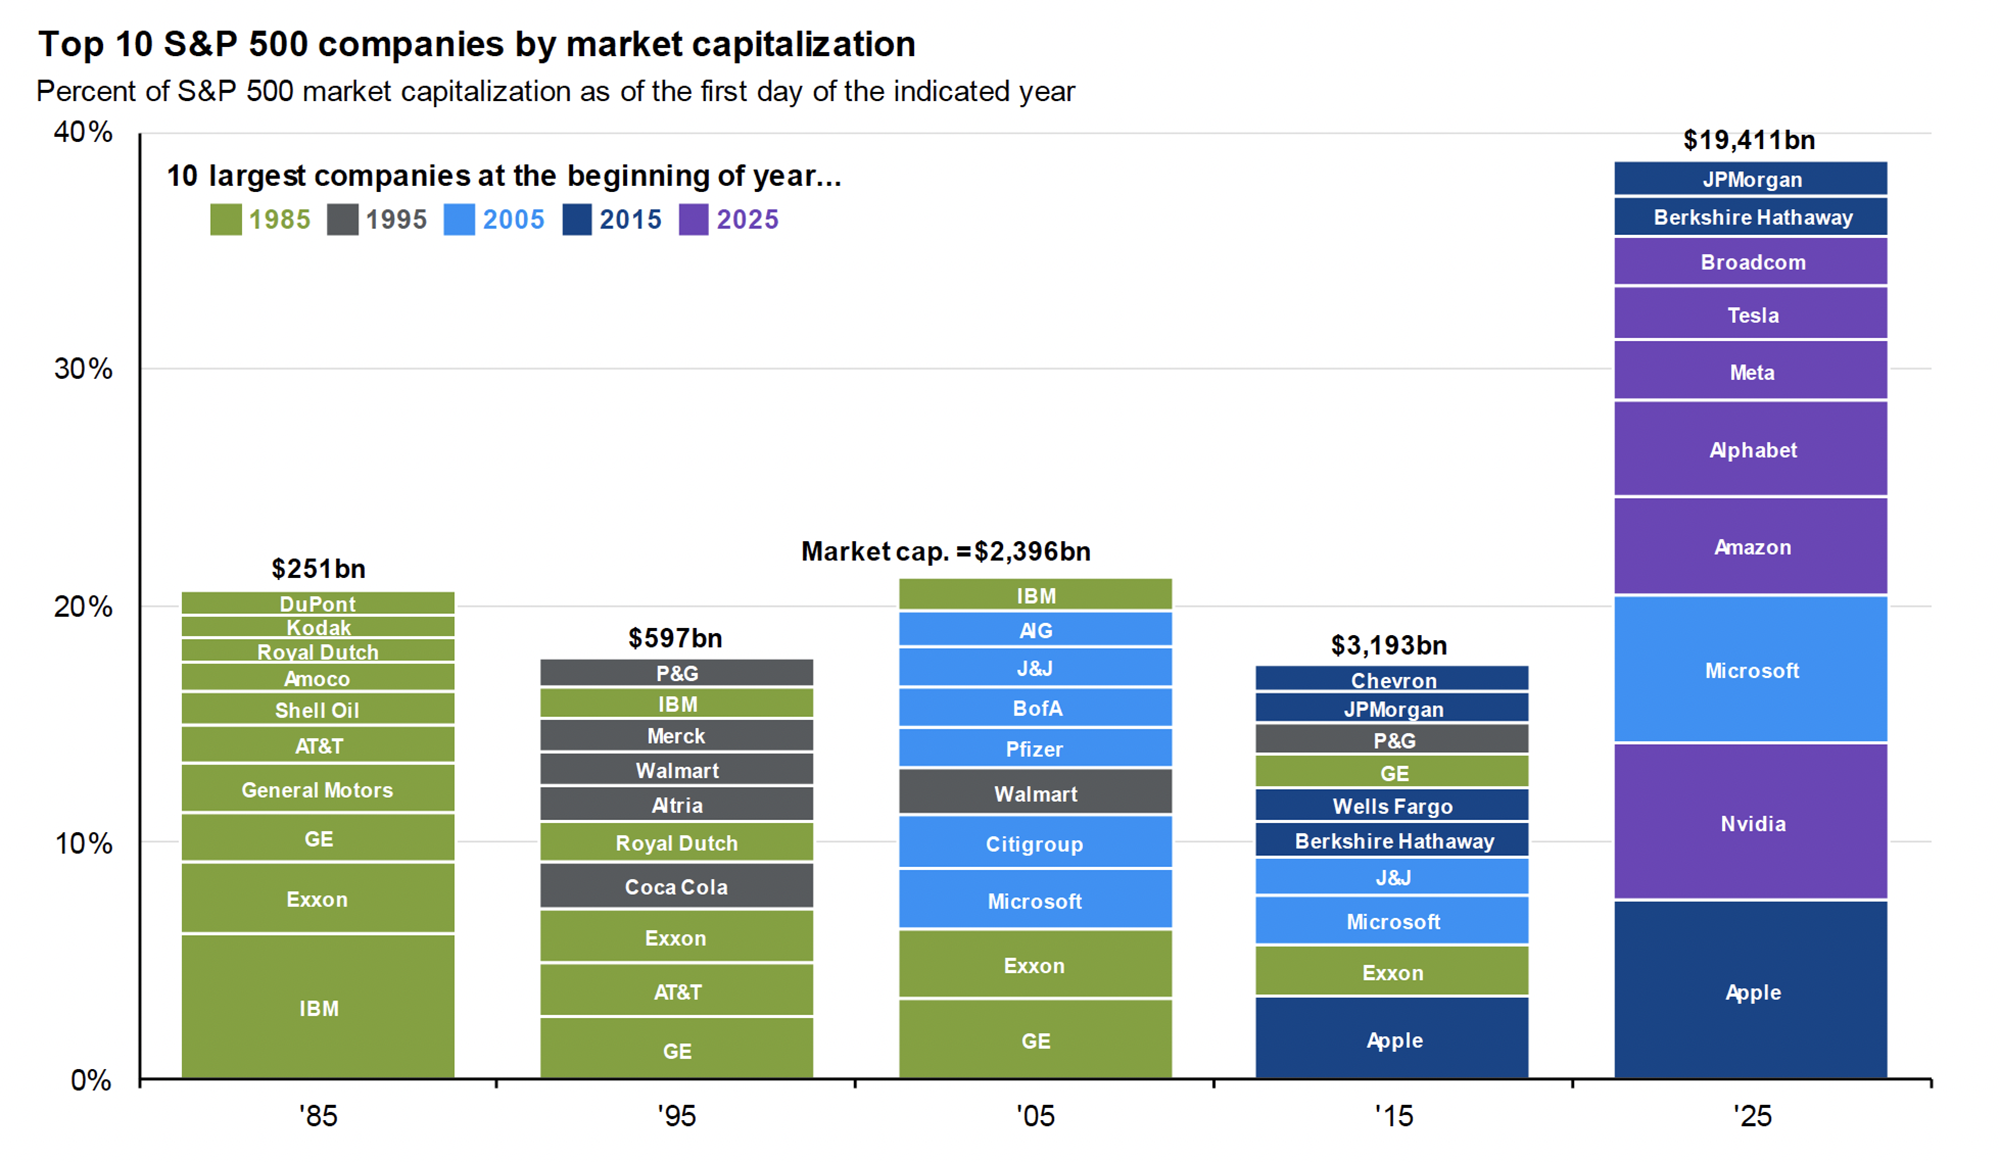Select the Nvidia segment in the '25 bar
Screen dimensions: 2000x1162
click(x=1751, y=823)
